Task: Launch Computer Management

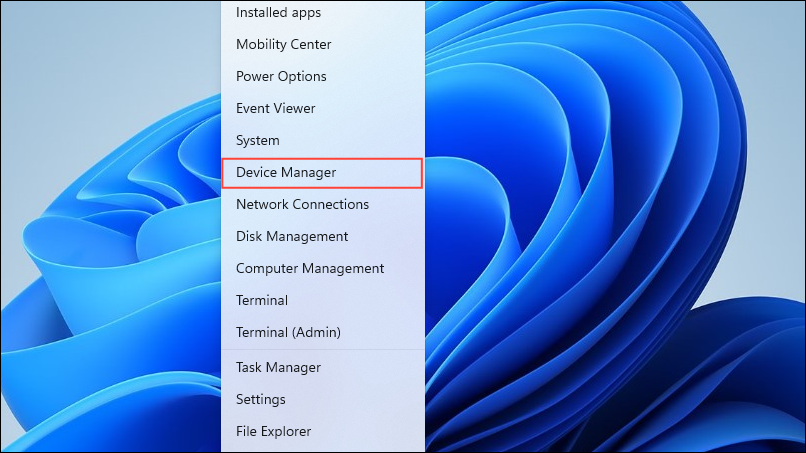Action: coord(323,268)
